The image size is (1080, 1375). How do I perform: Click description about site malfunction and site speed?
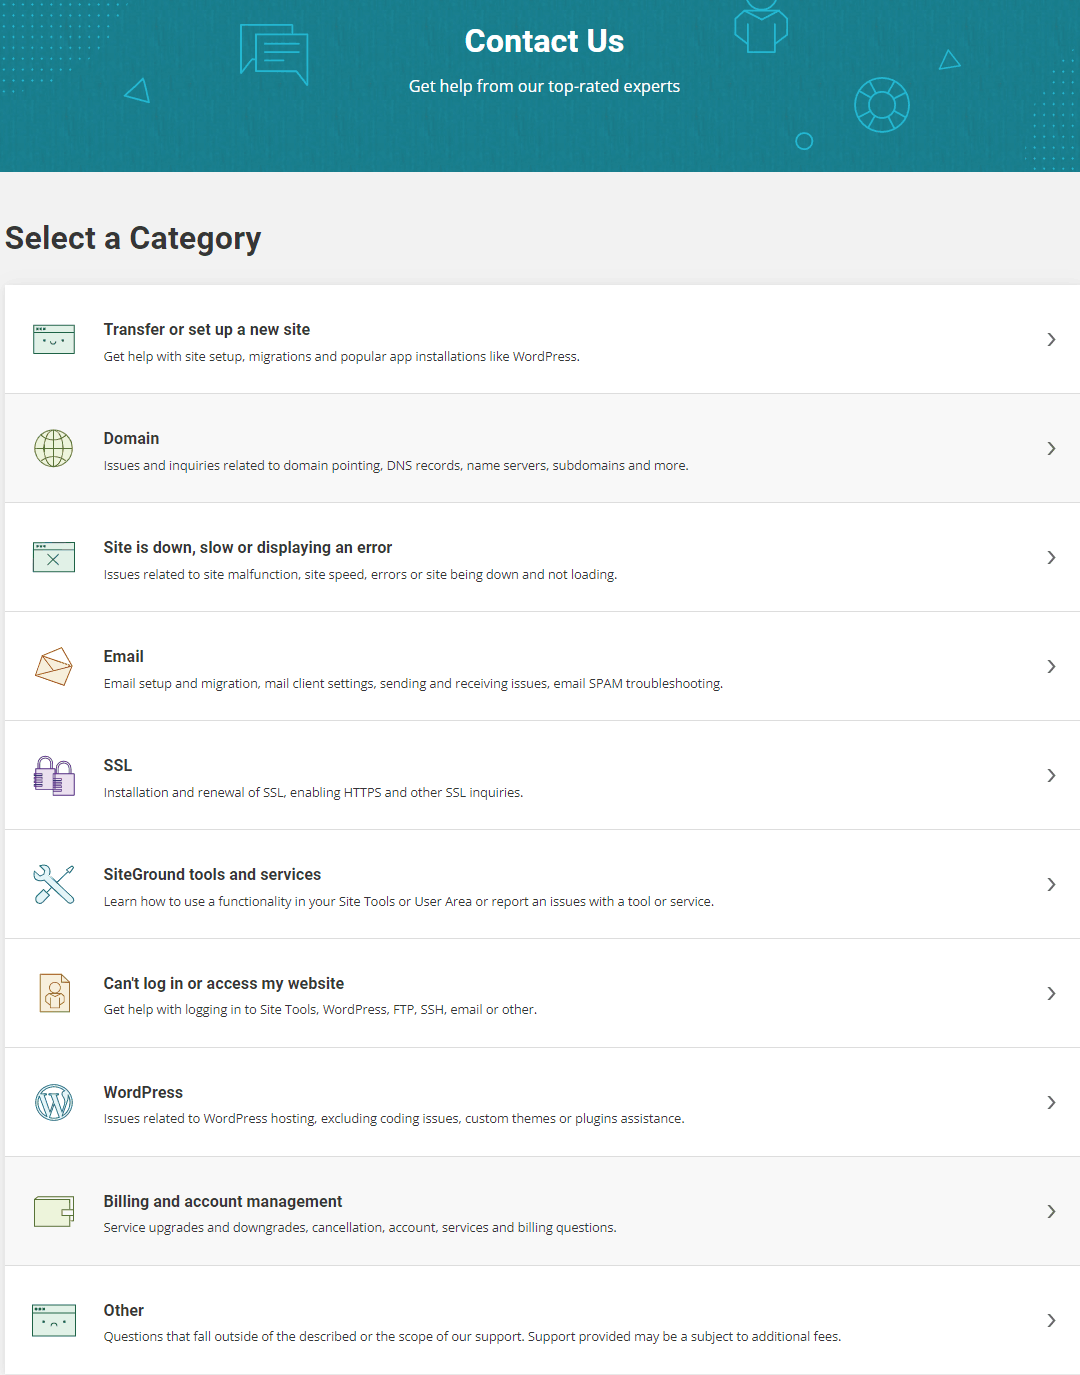click(x=360, y=574)
